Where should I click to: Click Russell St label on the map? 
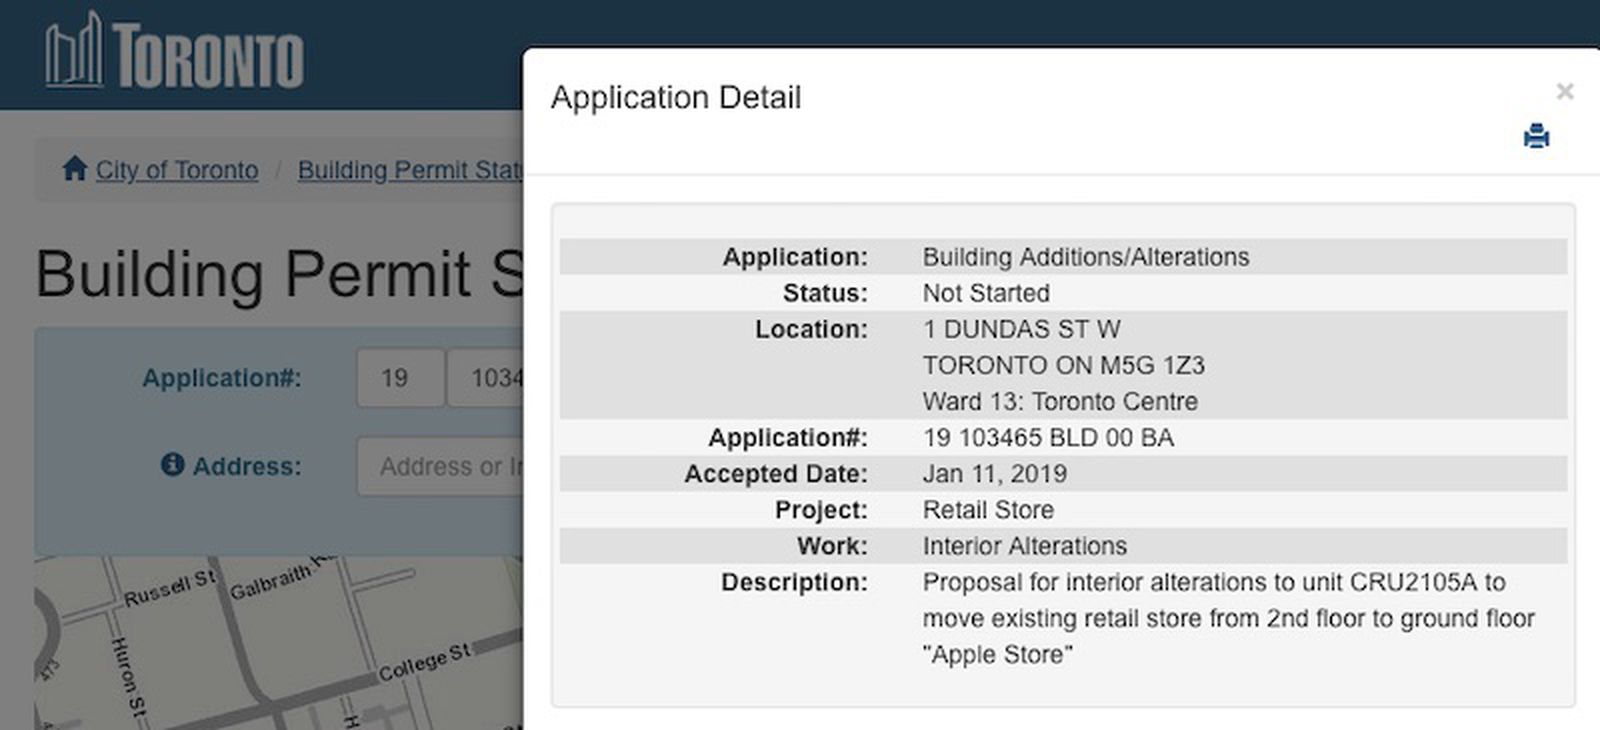[169, 588]
